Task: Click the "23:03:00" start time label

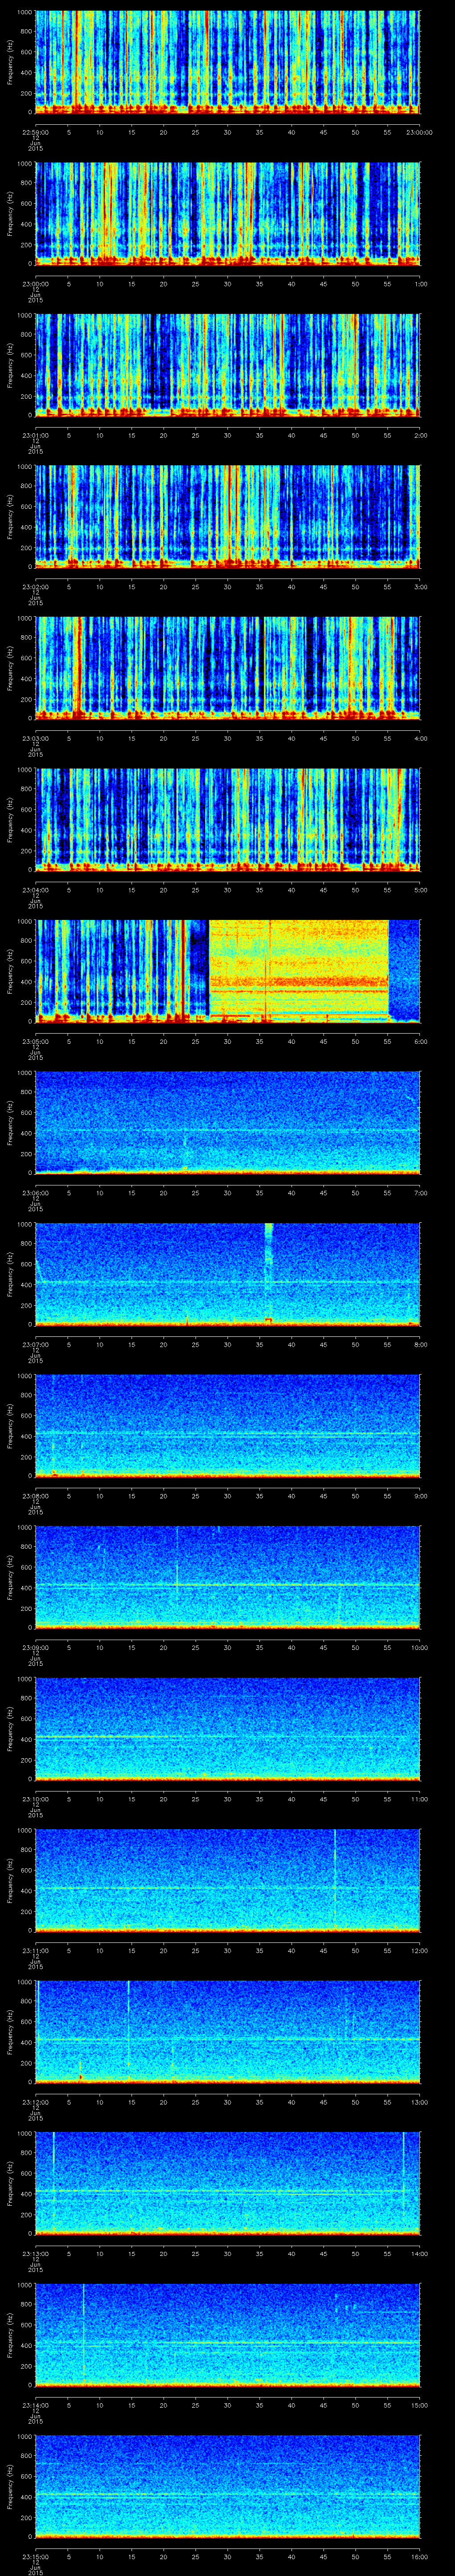Action: [x=35, y=737]
